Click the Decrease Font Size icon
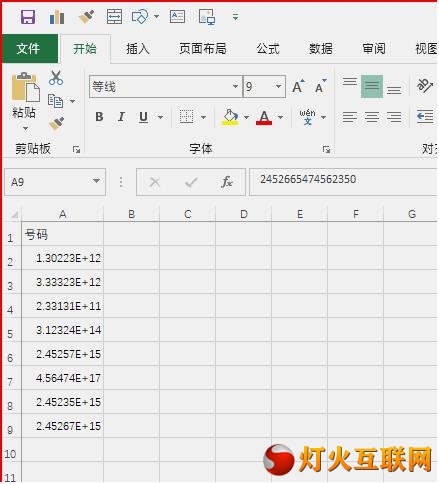 320,86
